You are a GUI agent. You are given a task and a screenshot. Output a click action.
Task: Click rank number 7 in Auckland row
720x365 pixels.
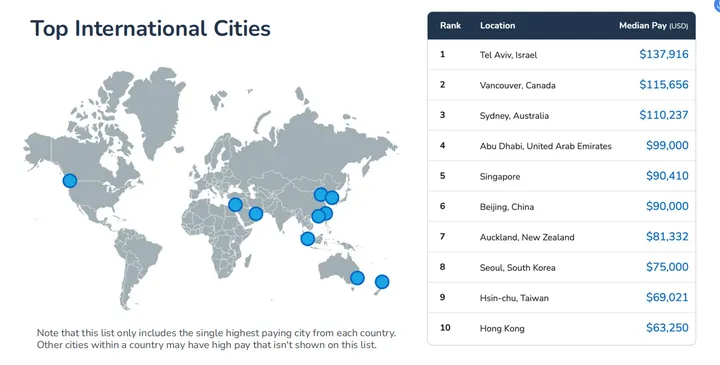click(442, 236)
